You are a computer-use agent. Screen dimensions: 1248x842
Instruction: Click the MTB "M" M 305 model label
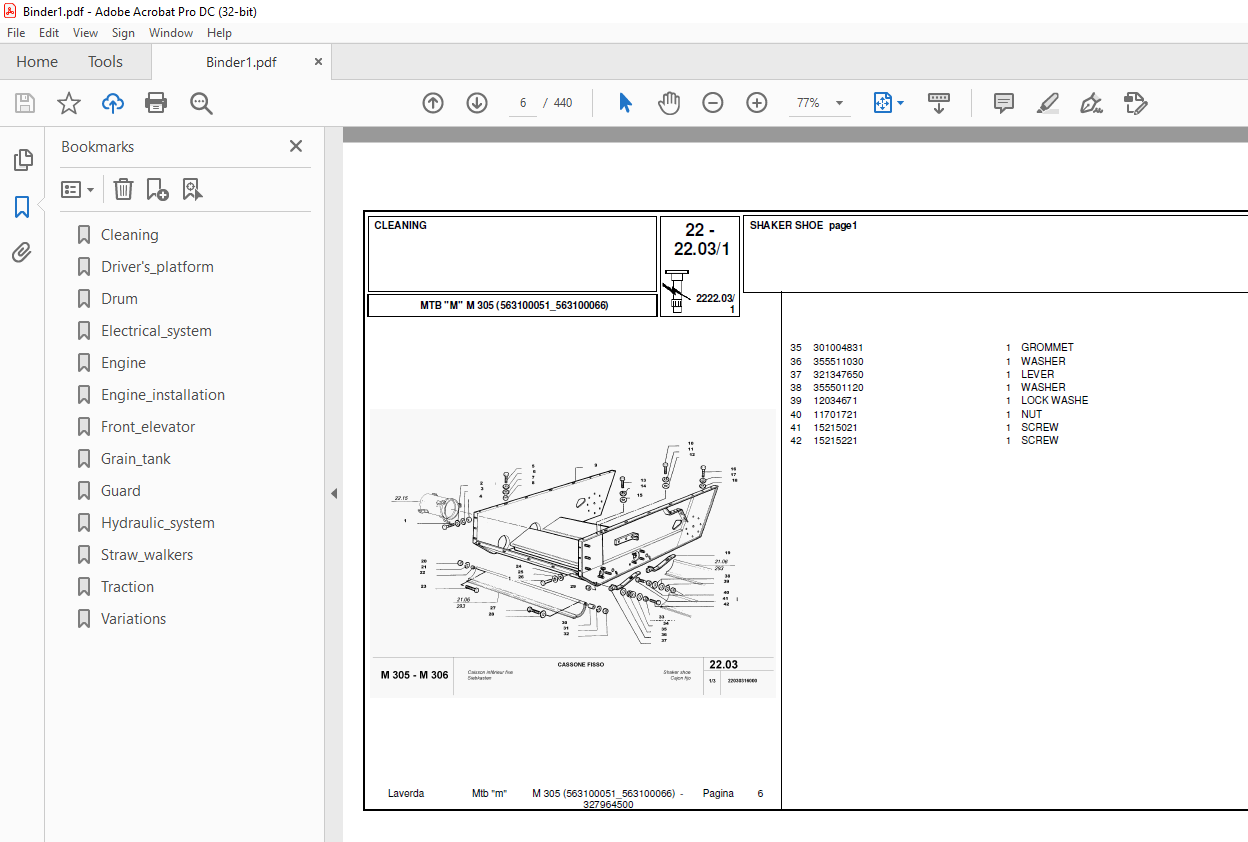[x=513, y=305]
